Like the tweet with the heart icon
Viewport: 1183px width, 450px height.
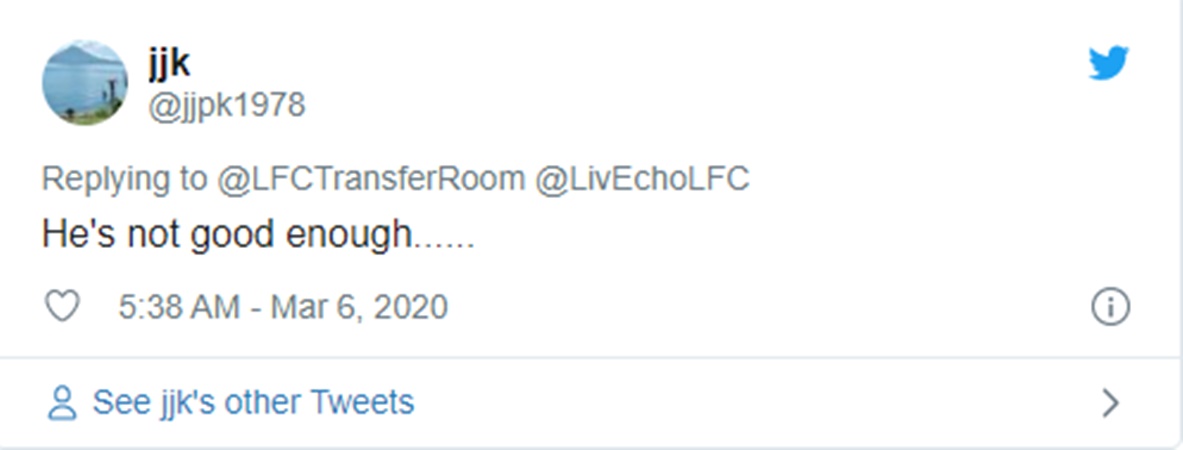pos(62,307)
